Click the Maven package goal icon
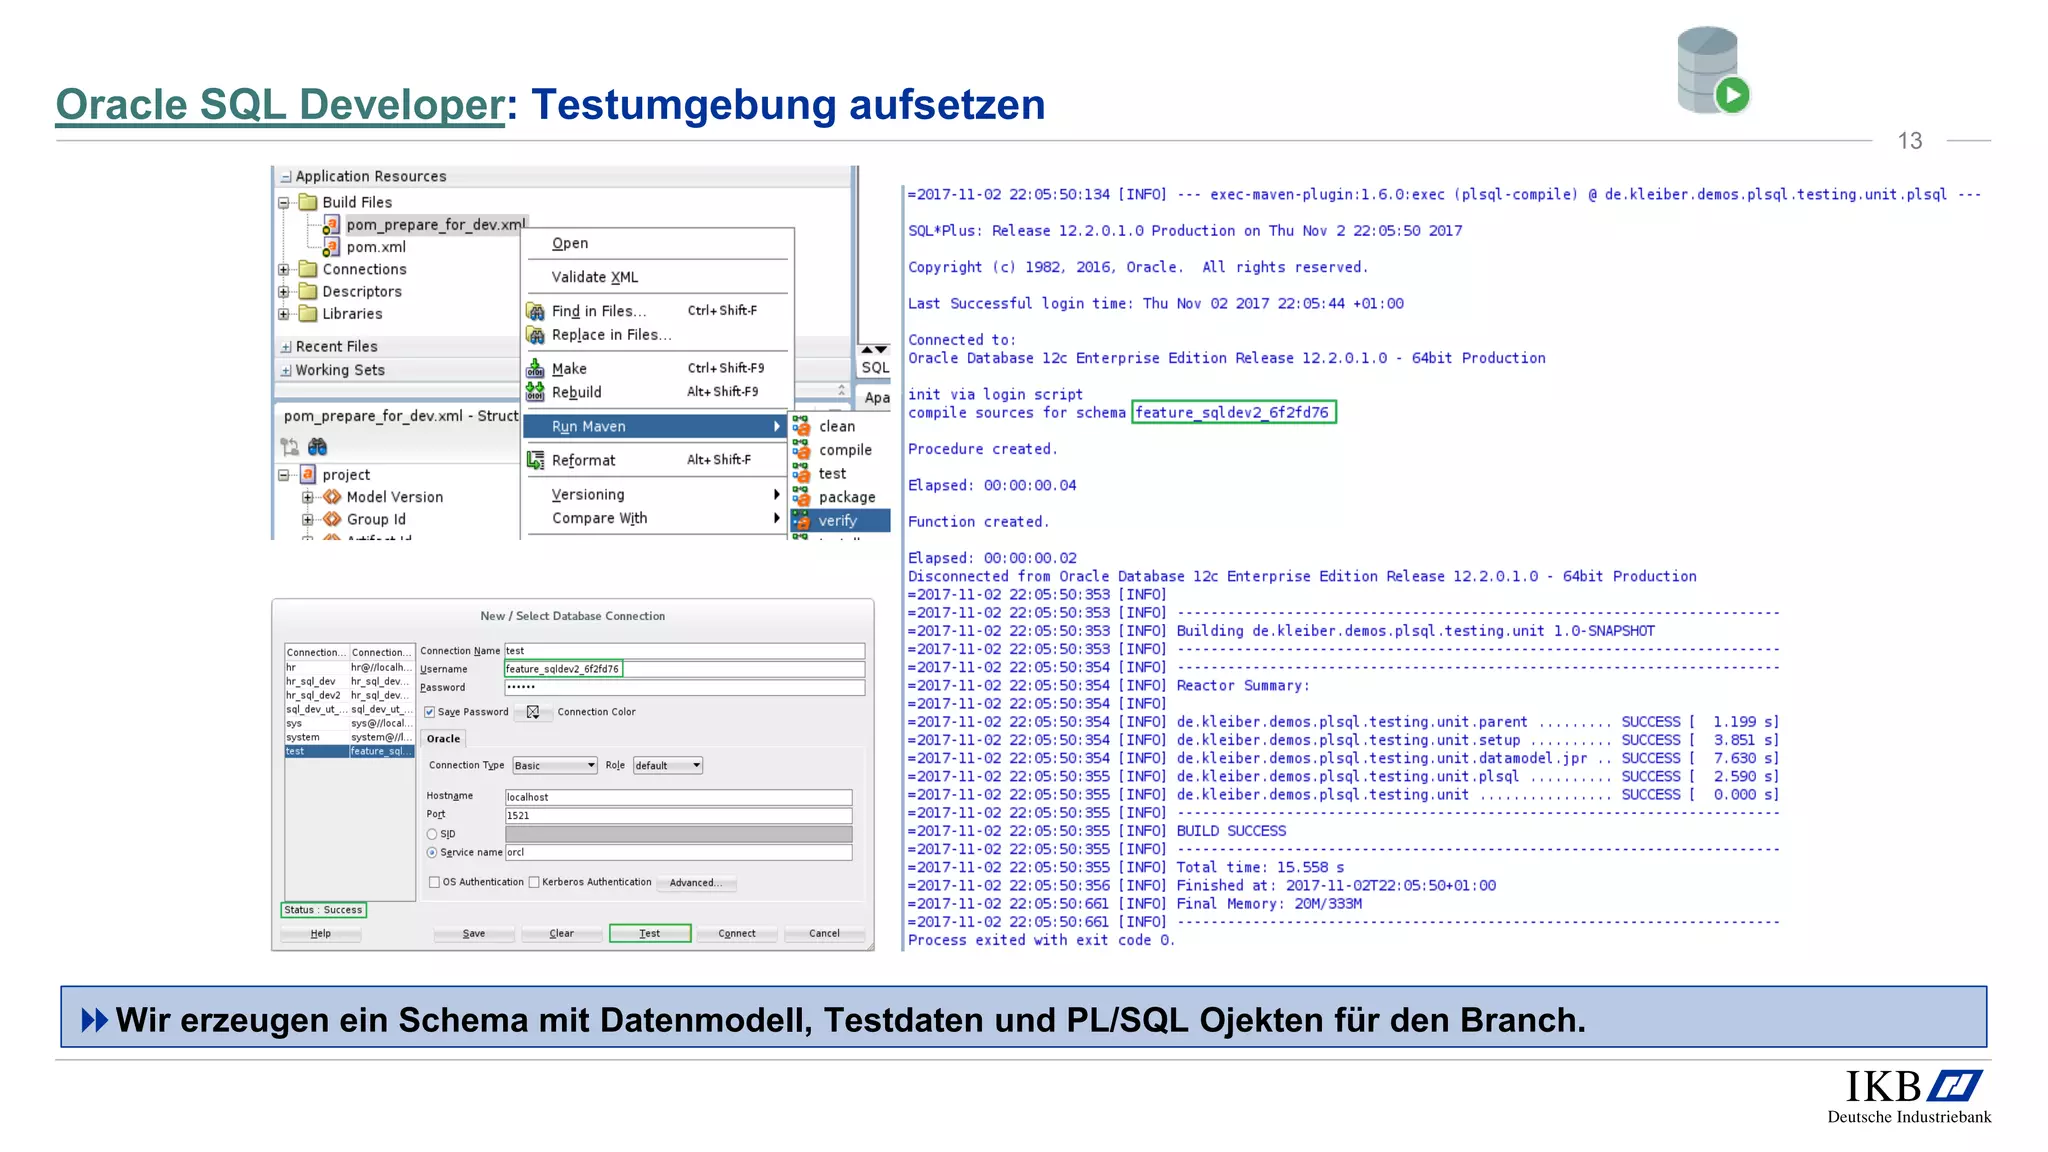This screenshot has height=1152, width=2048. point(802,497)
